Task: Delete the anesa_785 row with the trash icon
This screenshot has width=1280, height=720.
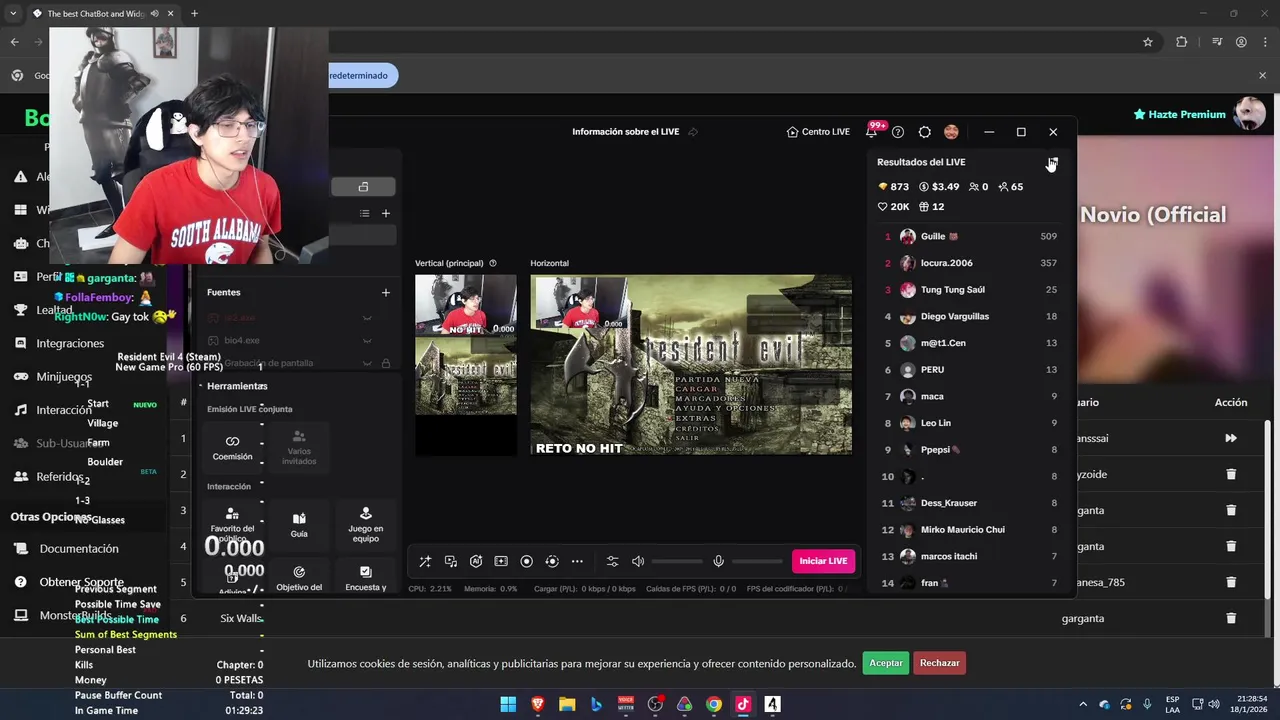Action: click(x=1231, y=582)
